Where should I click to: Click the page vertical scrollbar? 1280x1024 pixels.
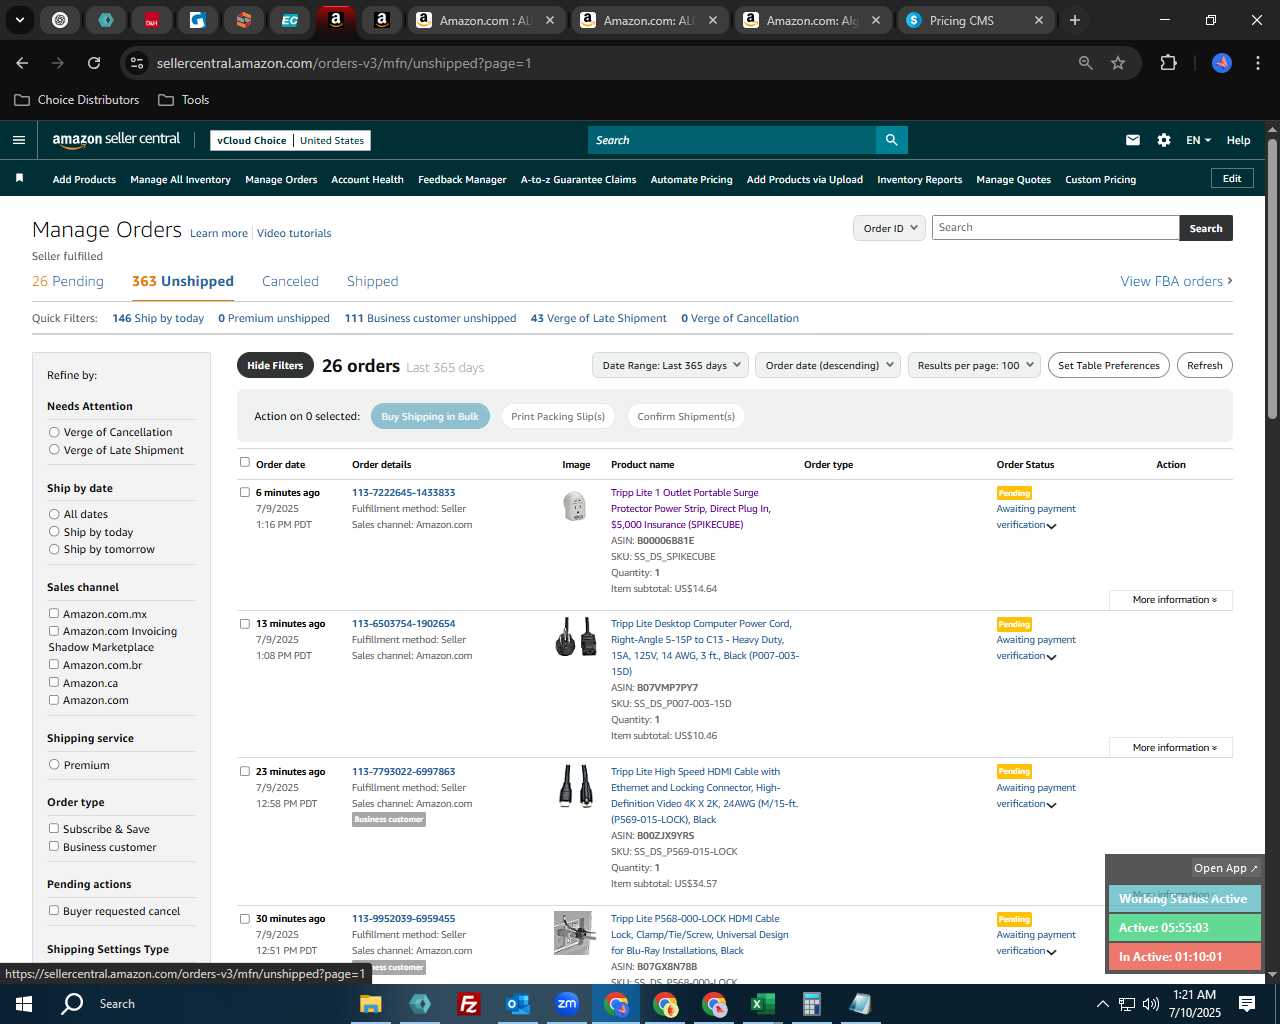coord(1272,277)
